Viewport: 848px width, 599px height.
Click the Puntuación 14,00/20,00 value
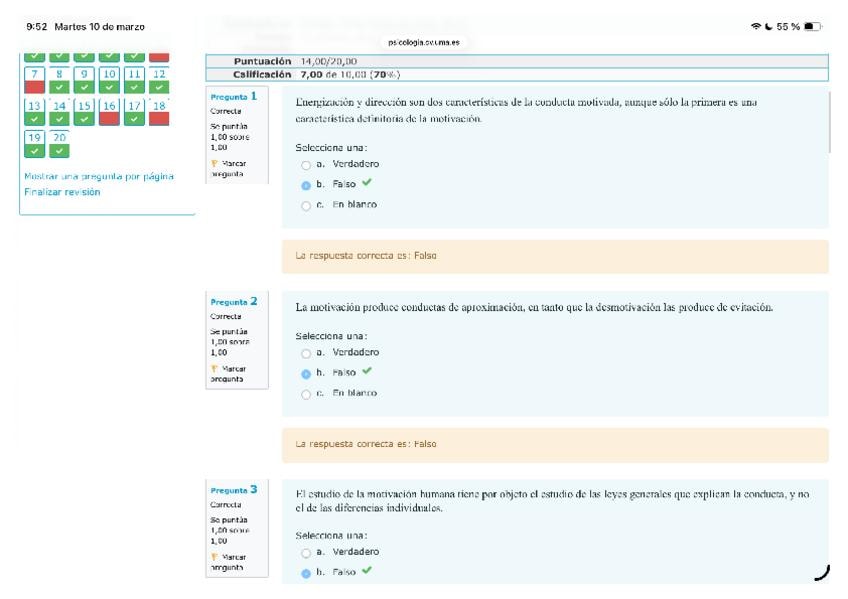coord(329,61)
